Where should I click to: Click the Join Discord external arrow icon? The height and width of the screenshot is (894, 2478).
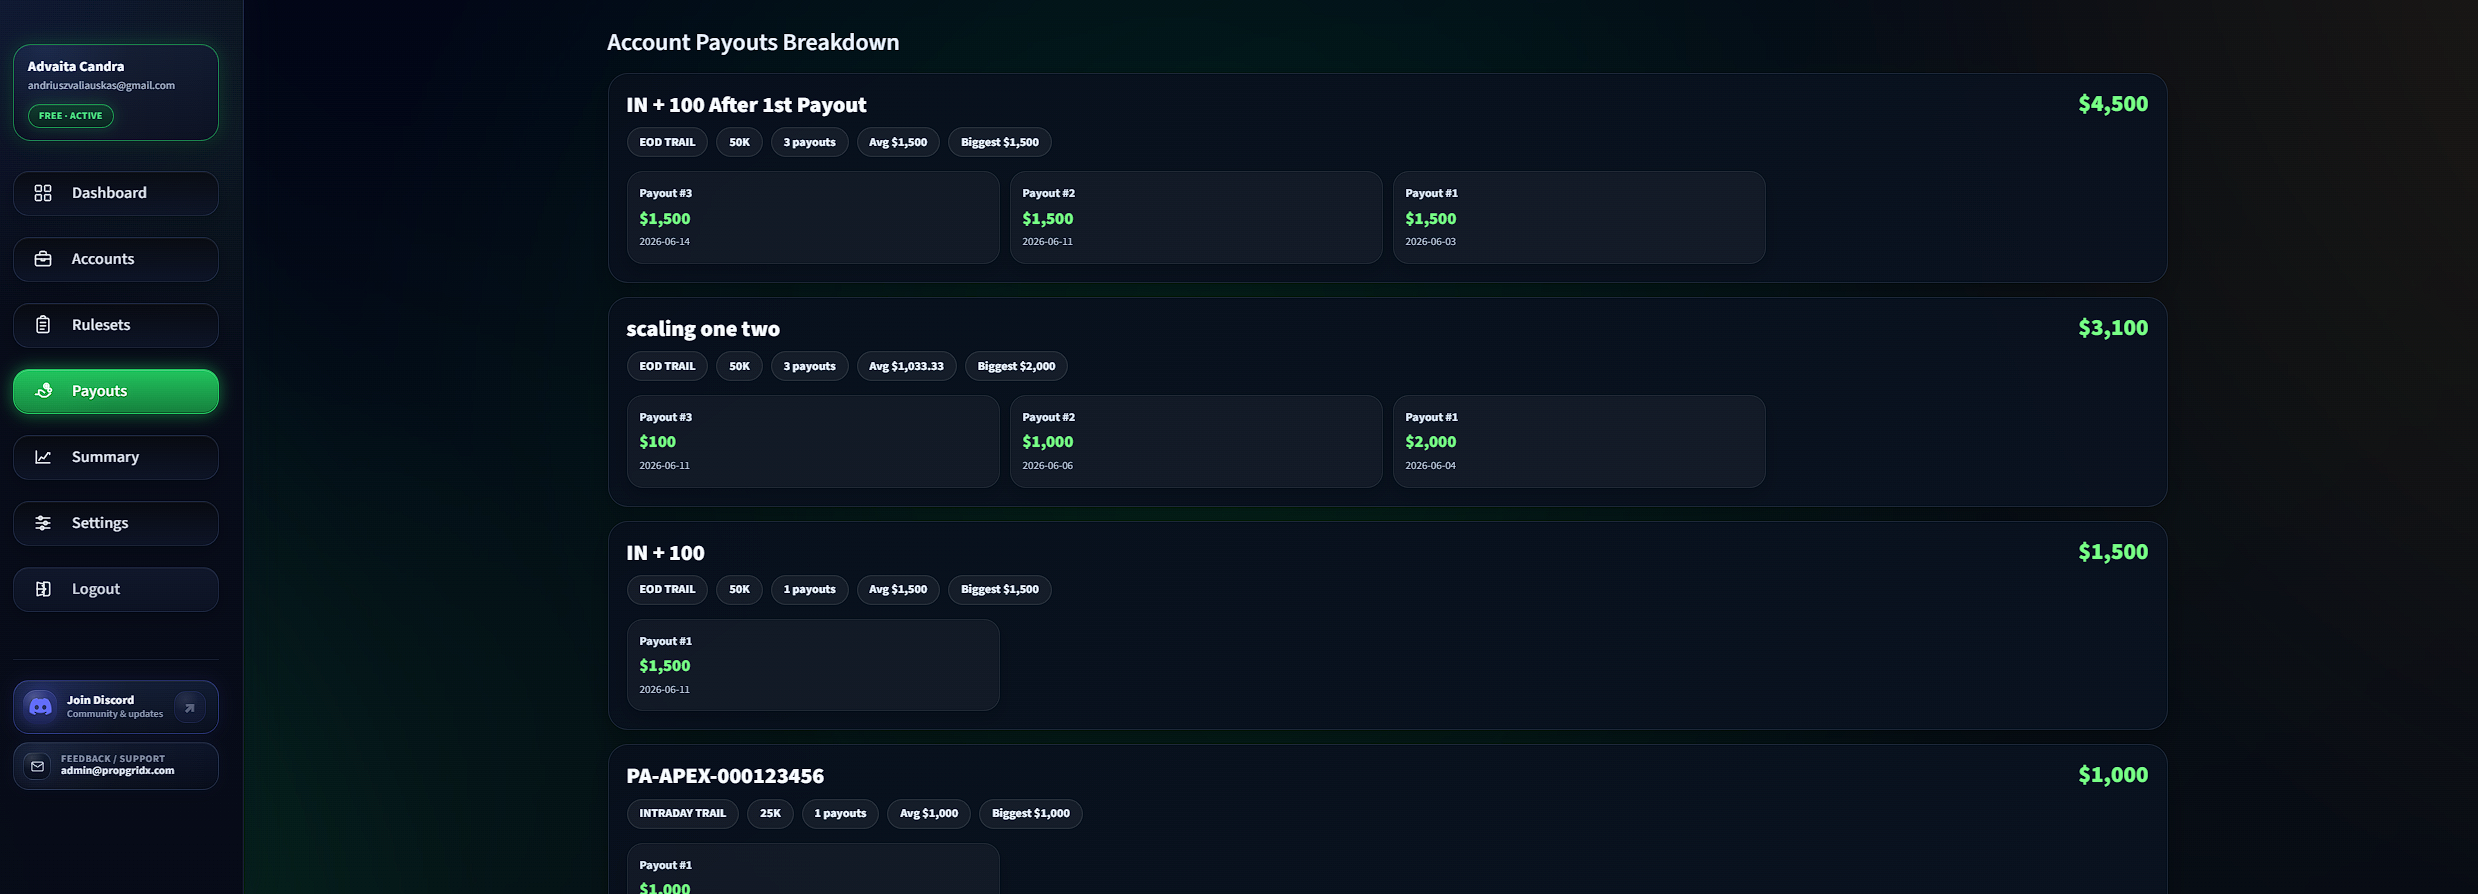pyautogui.click(x=189, y=707)
